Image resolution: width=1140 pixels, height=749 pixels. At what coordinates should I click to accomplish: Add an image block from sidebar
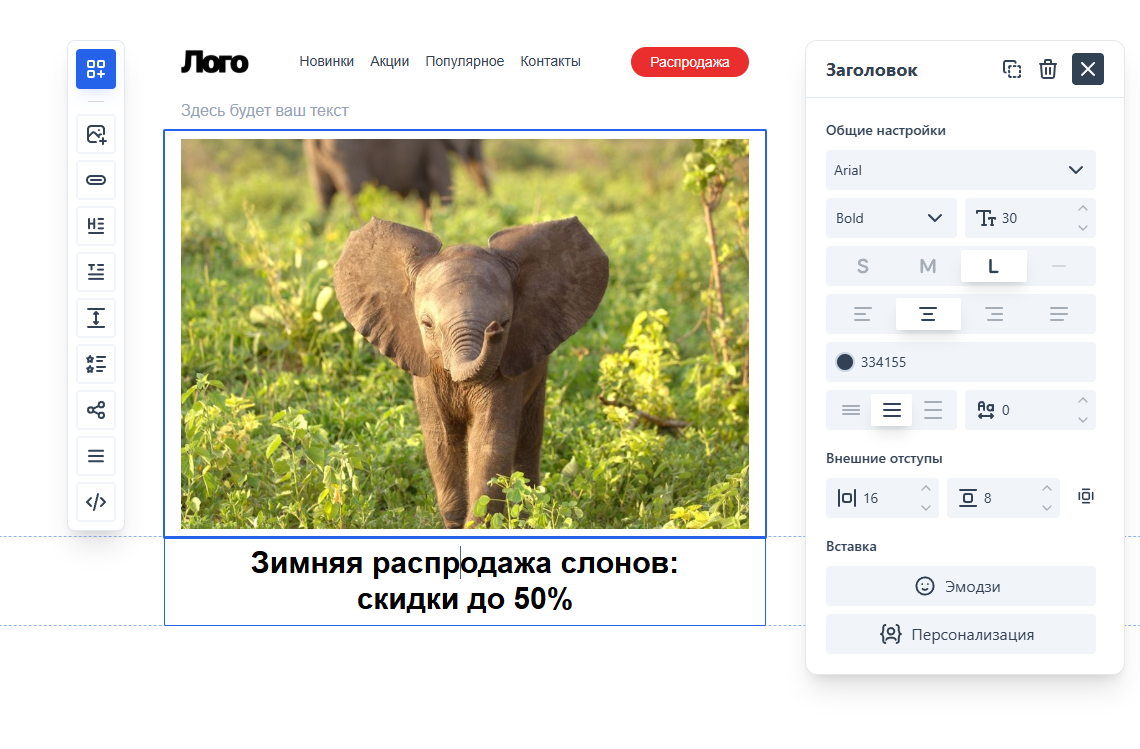[96, 135]
